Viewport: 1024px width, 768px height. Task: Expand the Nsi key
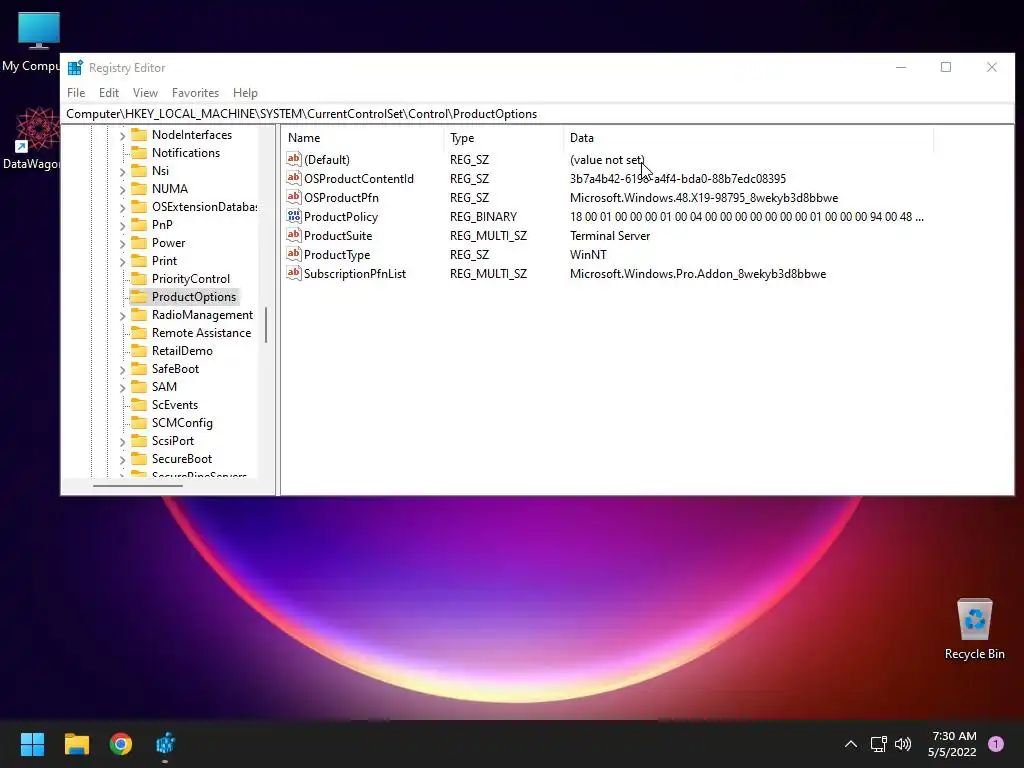(122, 172)
